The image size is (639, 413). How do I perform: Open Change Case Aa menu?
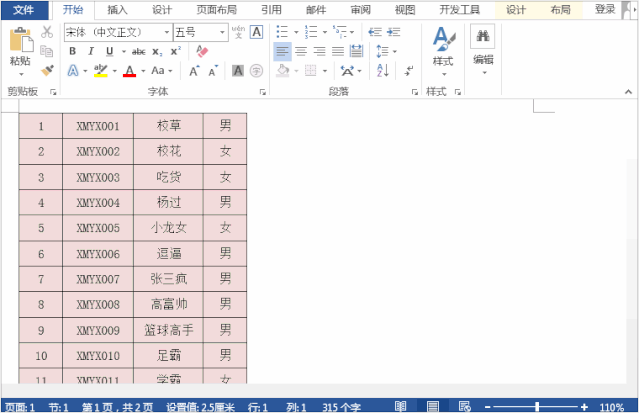tap(162, 71)
